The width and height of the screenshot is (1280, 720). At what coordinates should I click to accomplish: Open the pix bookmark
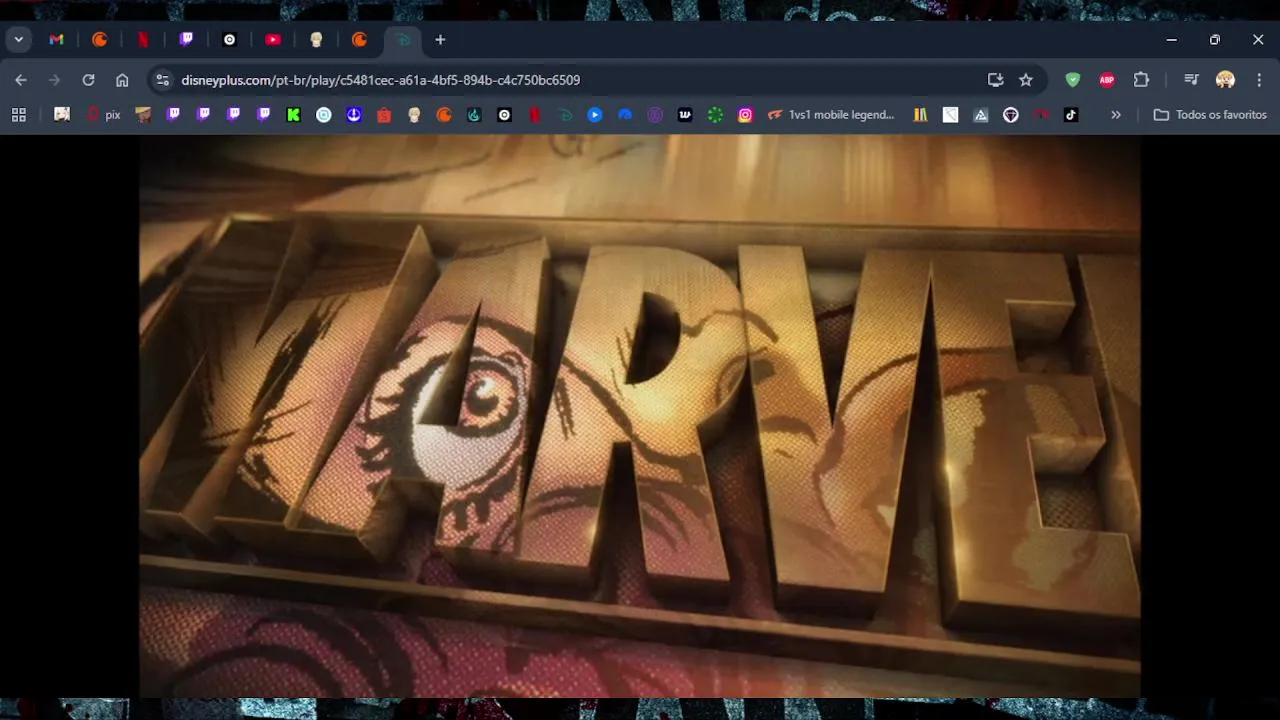103,115
